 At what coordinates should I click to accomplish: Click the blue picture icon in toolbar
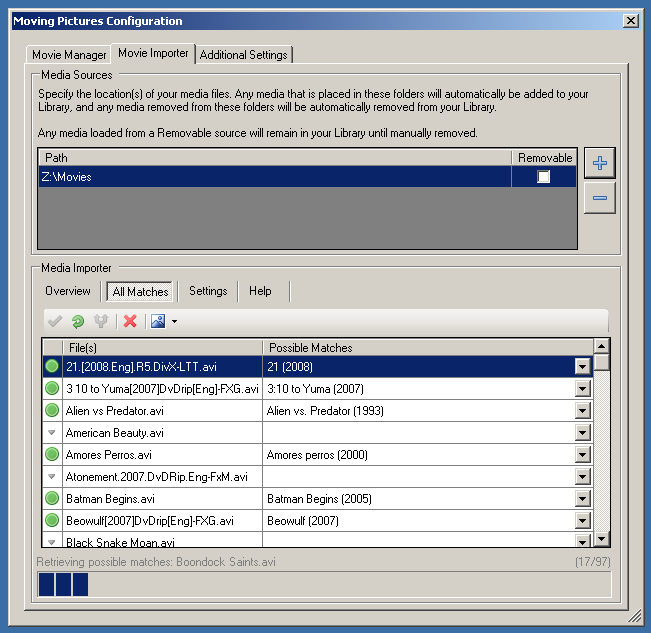pos(157,321)
